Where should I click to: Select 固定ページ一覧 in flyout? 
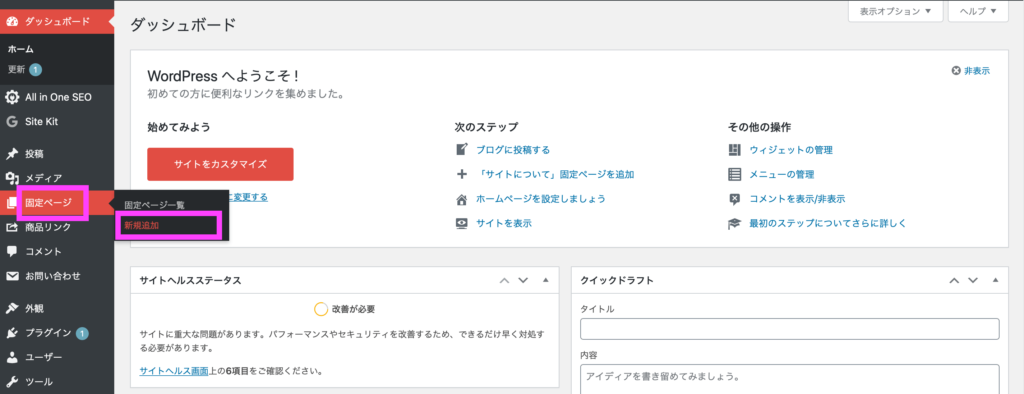(x=155, y=205)
